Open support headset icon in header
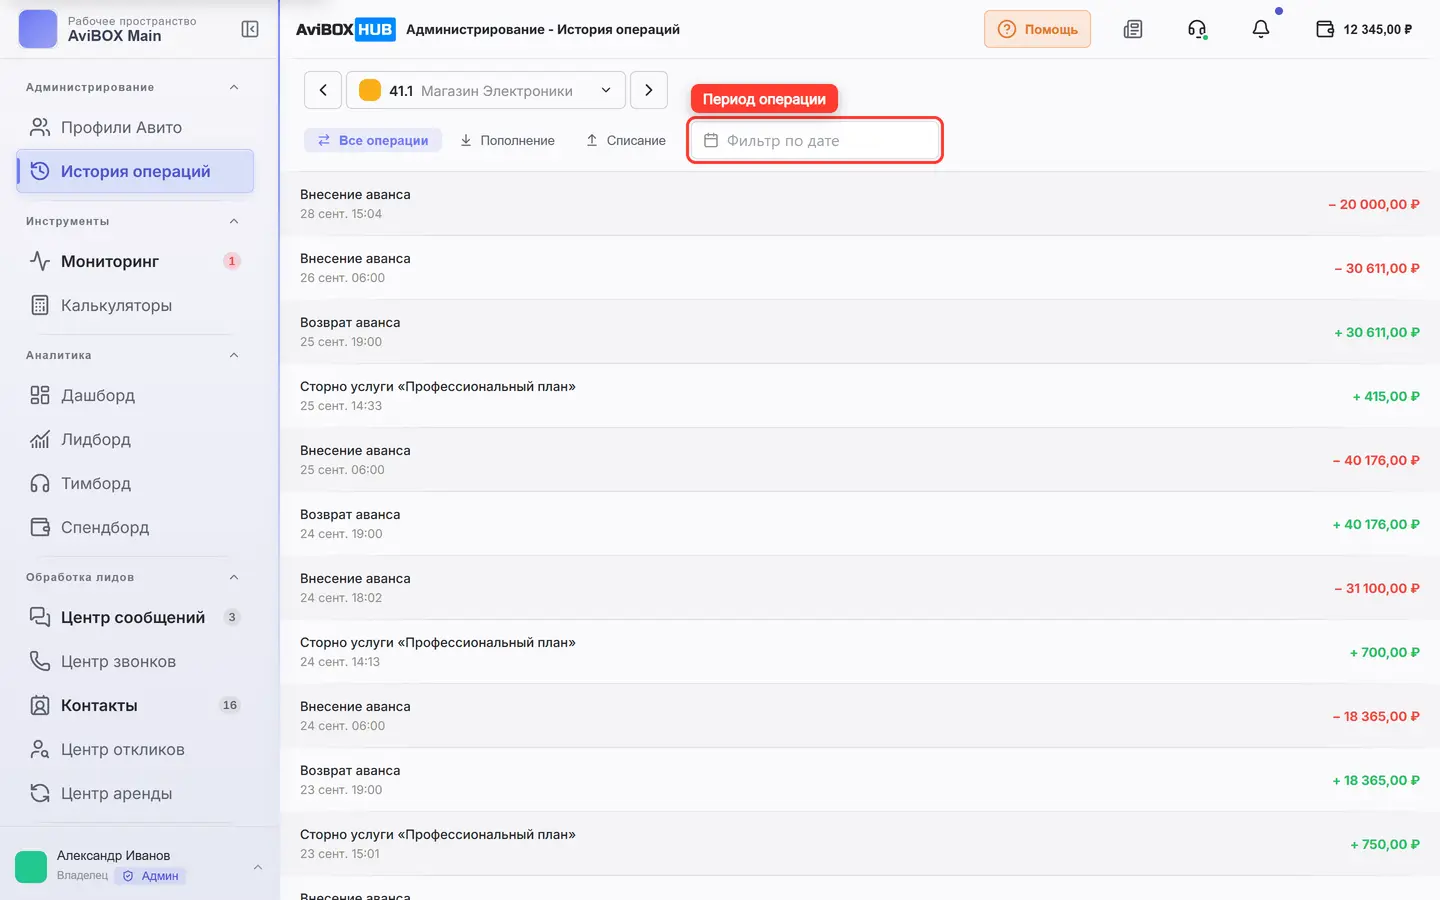1440x900 pixels. click(1197, 29)
